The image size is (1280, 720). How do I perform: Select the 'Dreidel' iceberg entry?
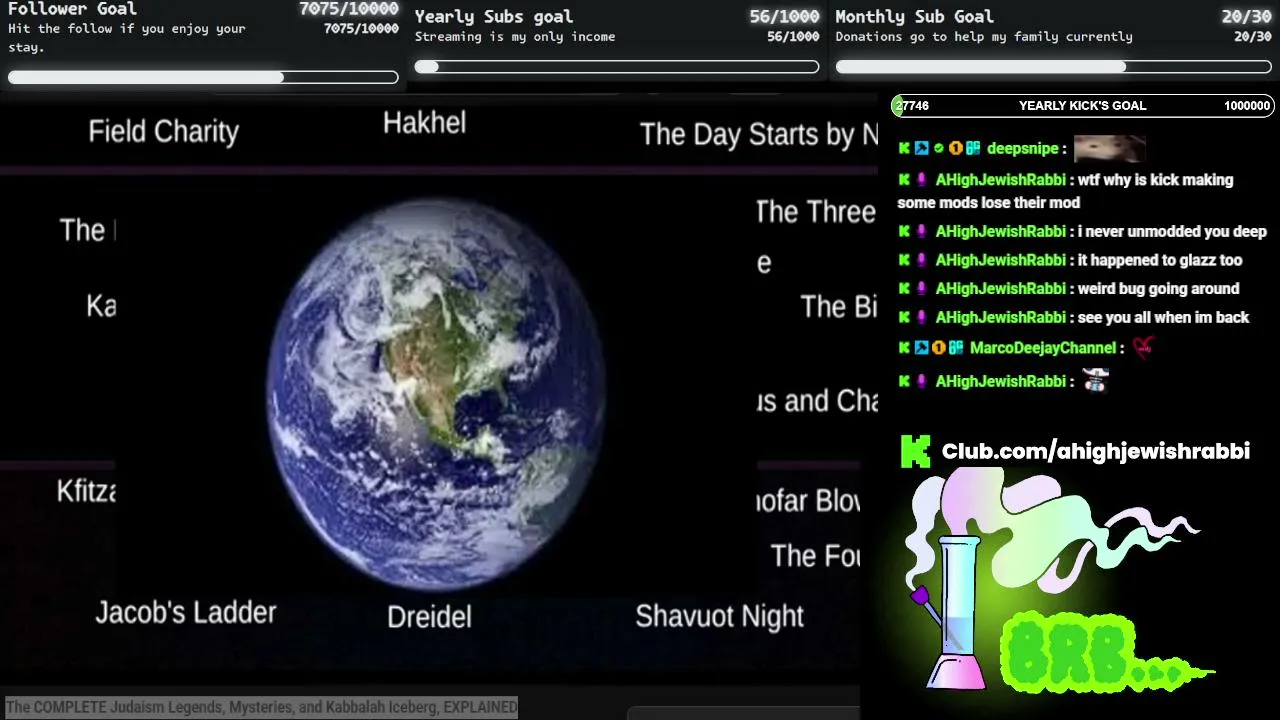pos(430,616)
